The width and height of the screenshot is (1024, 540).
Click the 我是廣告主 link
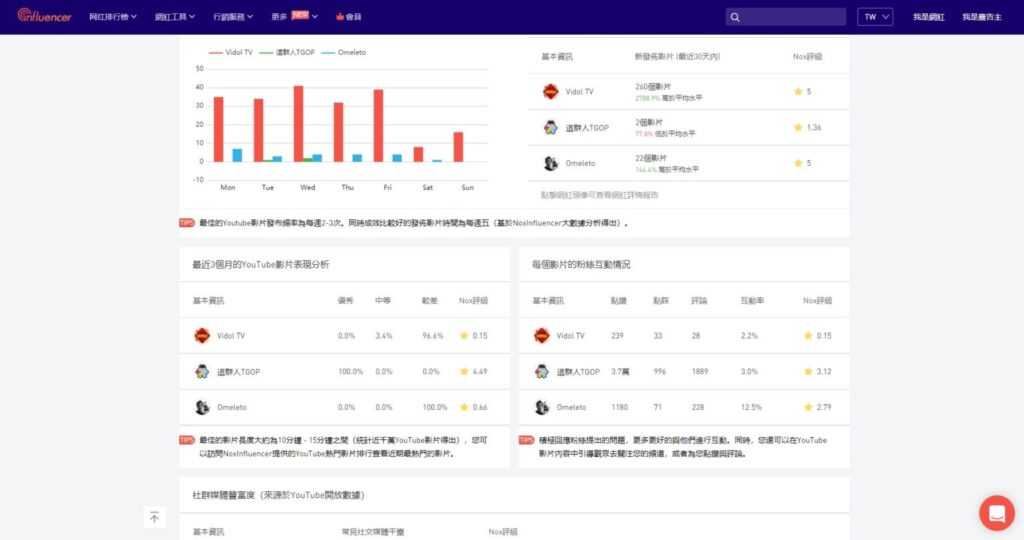[982, 17]
